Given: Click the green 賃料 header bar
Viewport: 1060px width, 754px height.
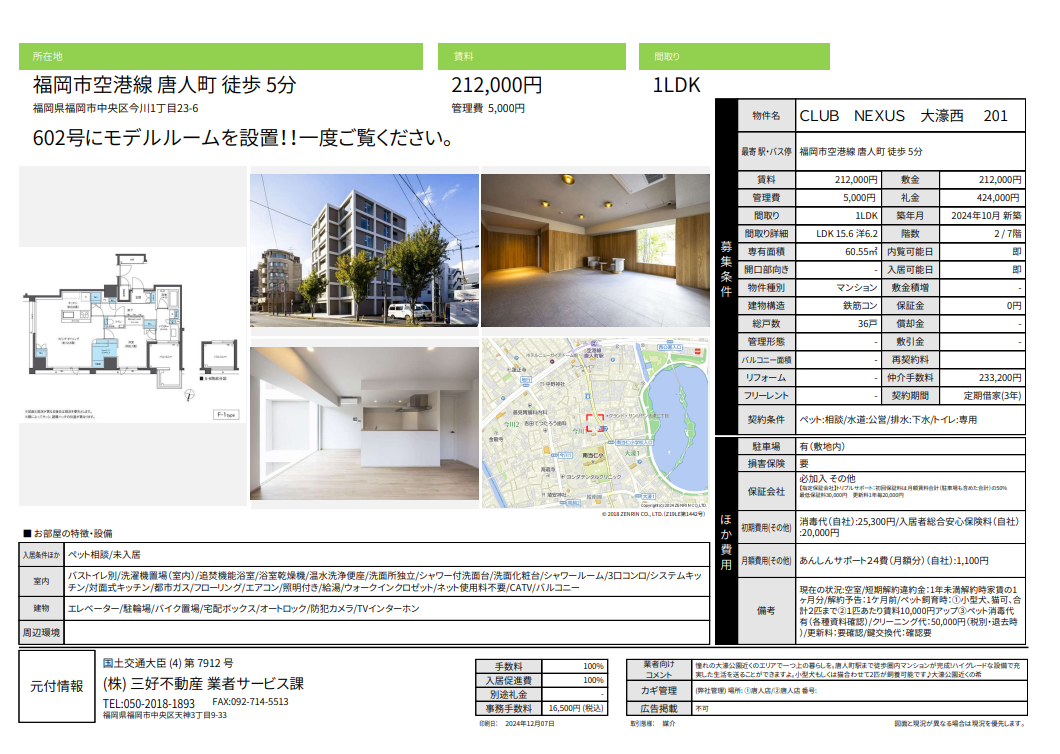Looking at the screenshot, I should click(532, 57).
